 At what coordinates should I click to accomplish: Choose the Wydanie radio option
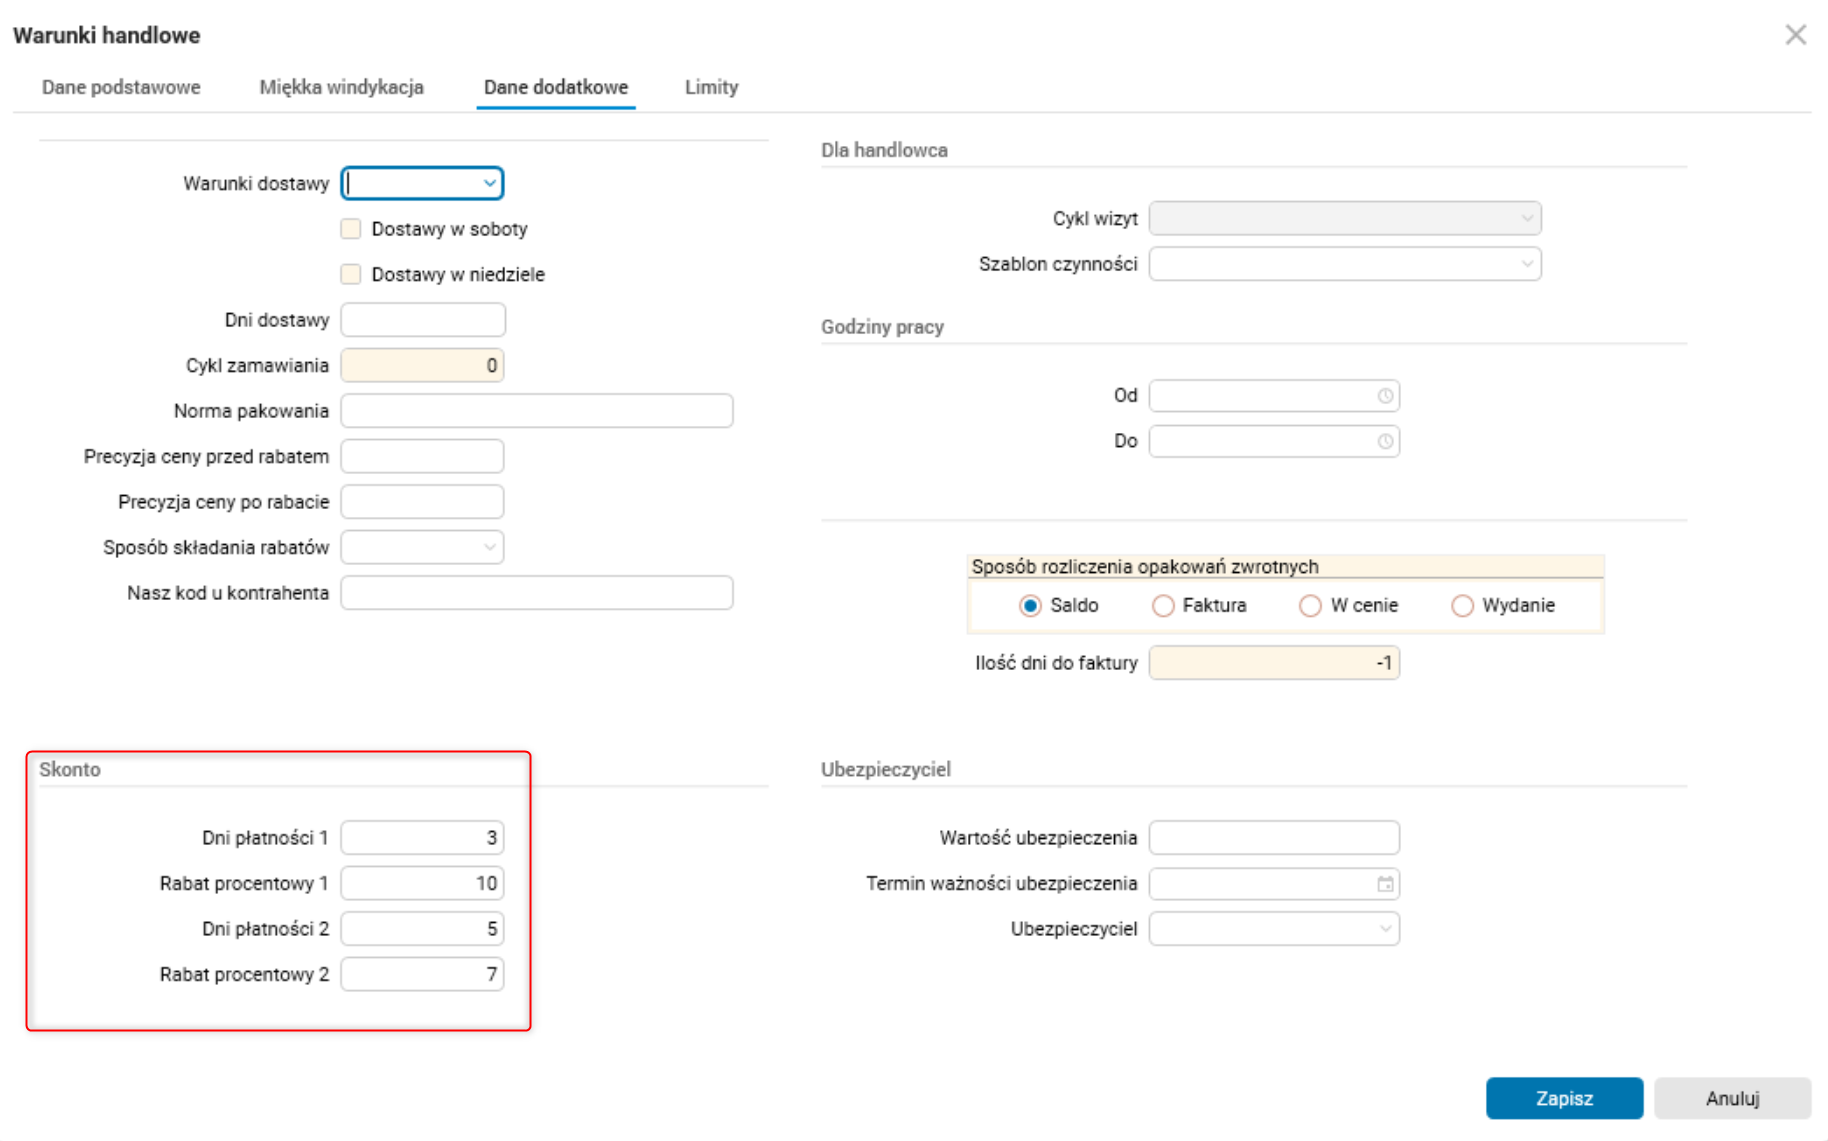tap(1462, 606)
